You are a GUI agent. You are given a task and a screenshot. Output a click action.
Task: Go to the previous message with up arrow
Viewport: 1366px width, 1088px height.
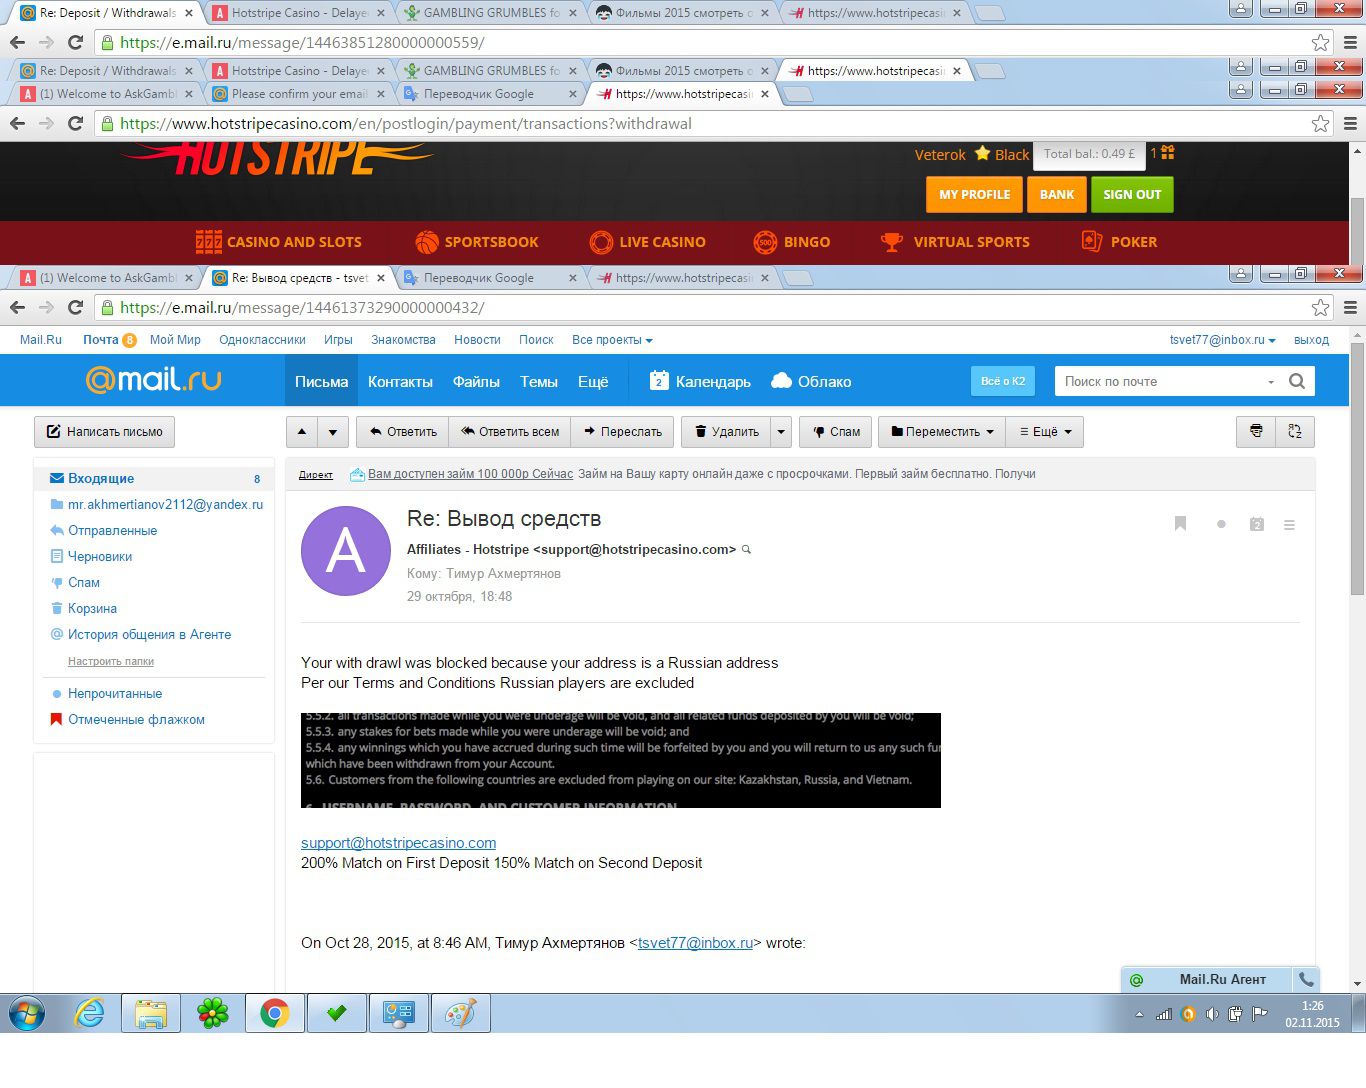302,432
